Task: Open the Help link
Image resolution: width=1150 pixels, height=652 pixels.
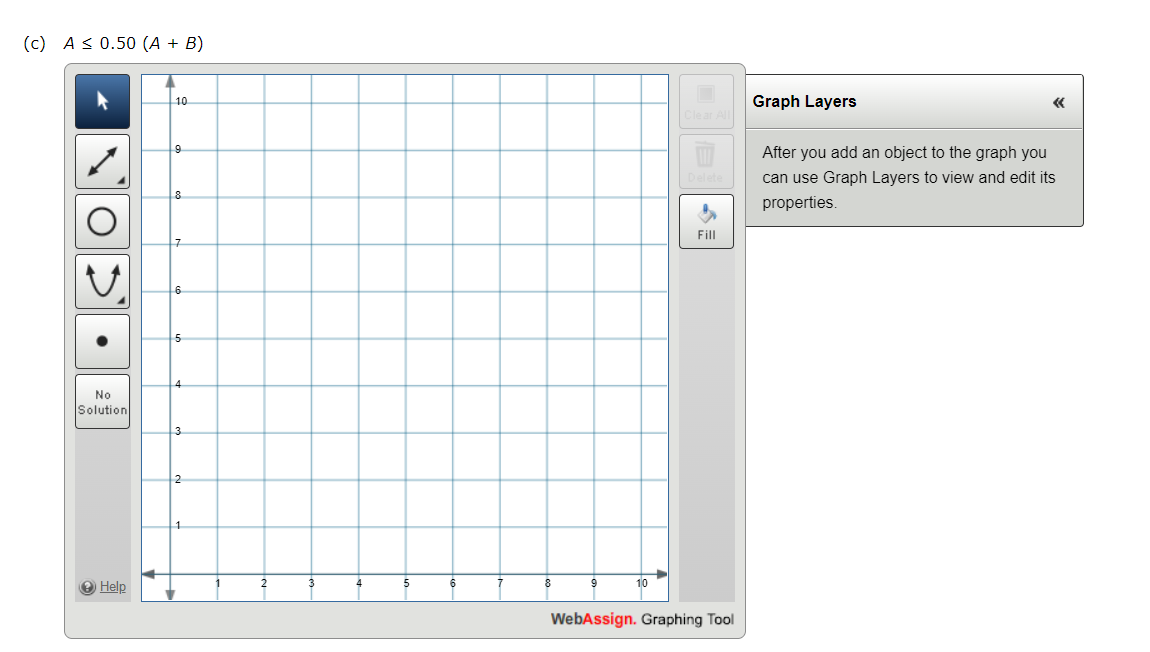Action: coord(112,587)
